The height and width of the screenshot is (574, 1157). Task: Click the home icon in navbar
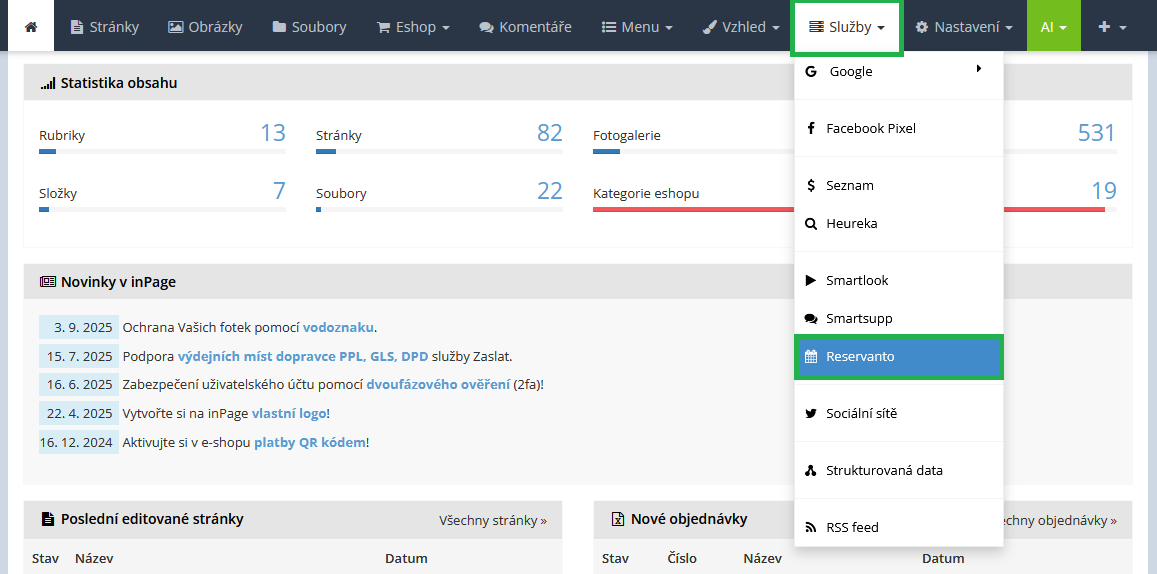tap(30, 27)
